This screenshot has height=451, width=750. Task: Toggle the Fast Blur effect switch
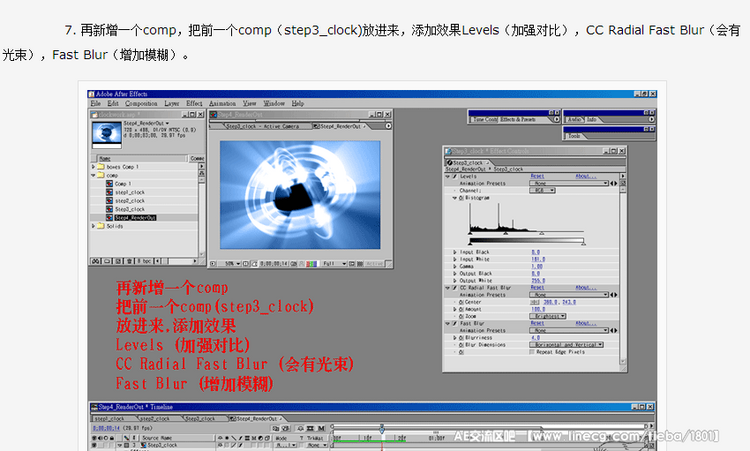pyautogui.click(x=455, y=323)
